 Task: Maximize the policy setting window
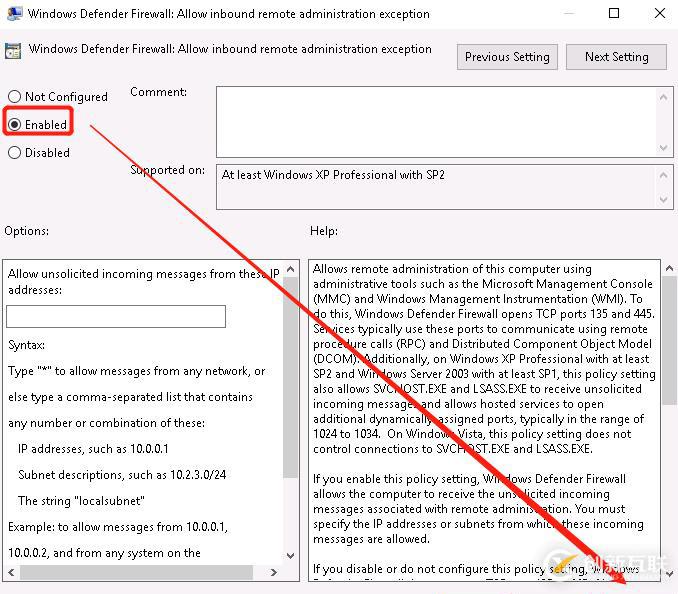point(613,14)
